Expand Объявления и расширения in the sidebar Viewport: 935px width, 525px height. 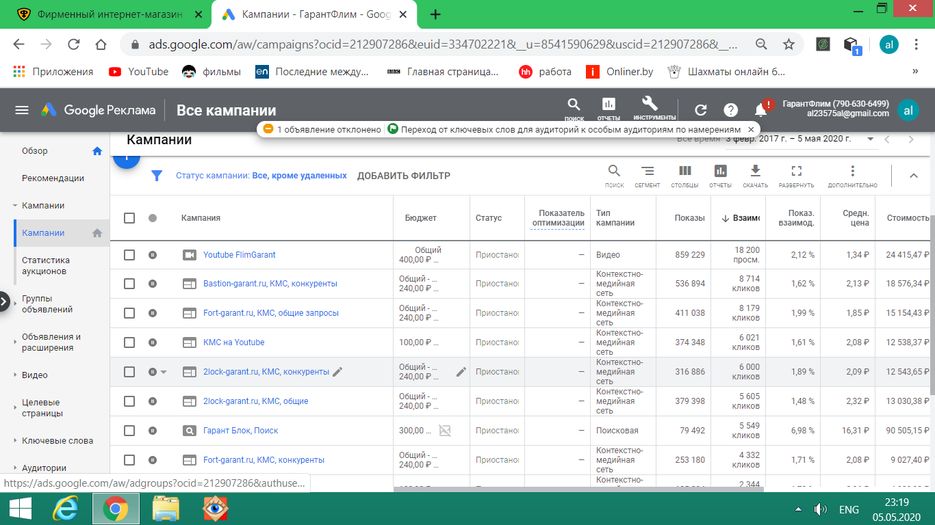tap(14, 342)
